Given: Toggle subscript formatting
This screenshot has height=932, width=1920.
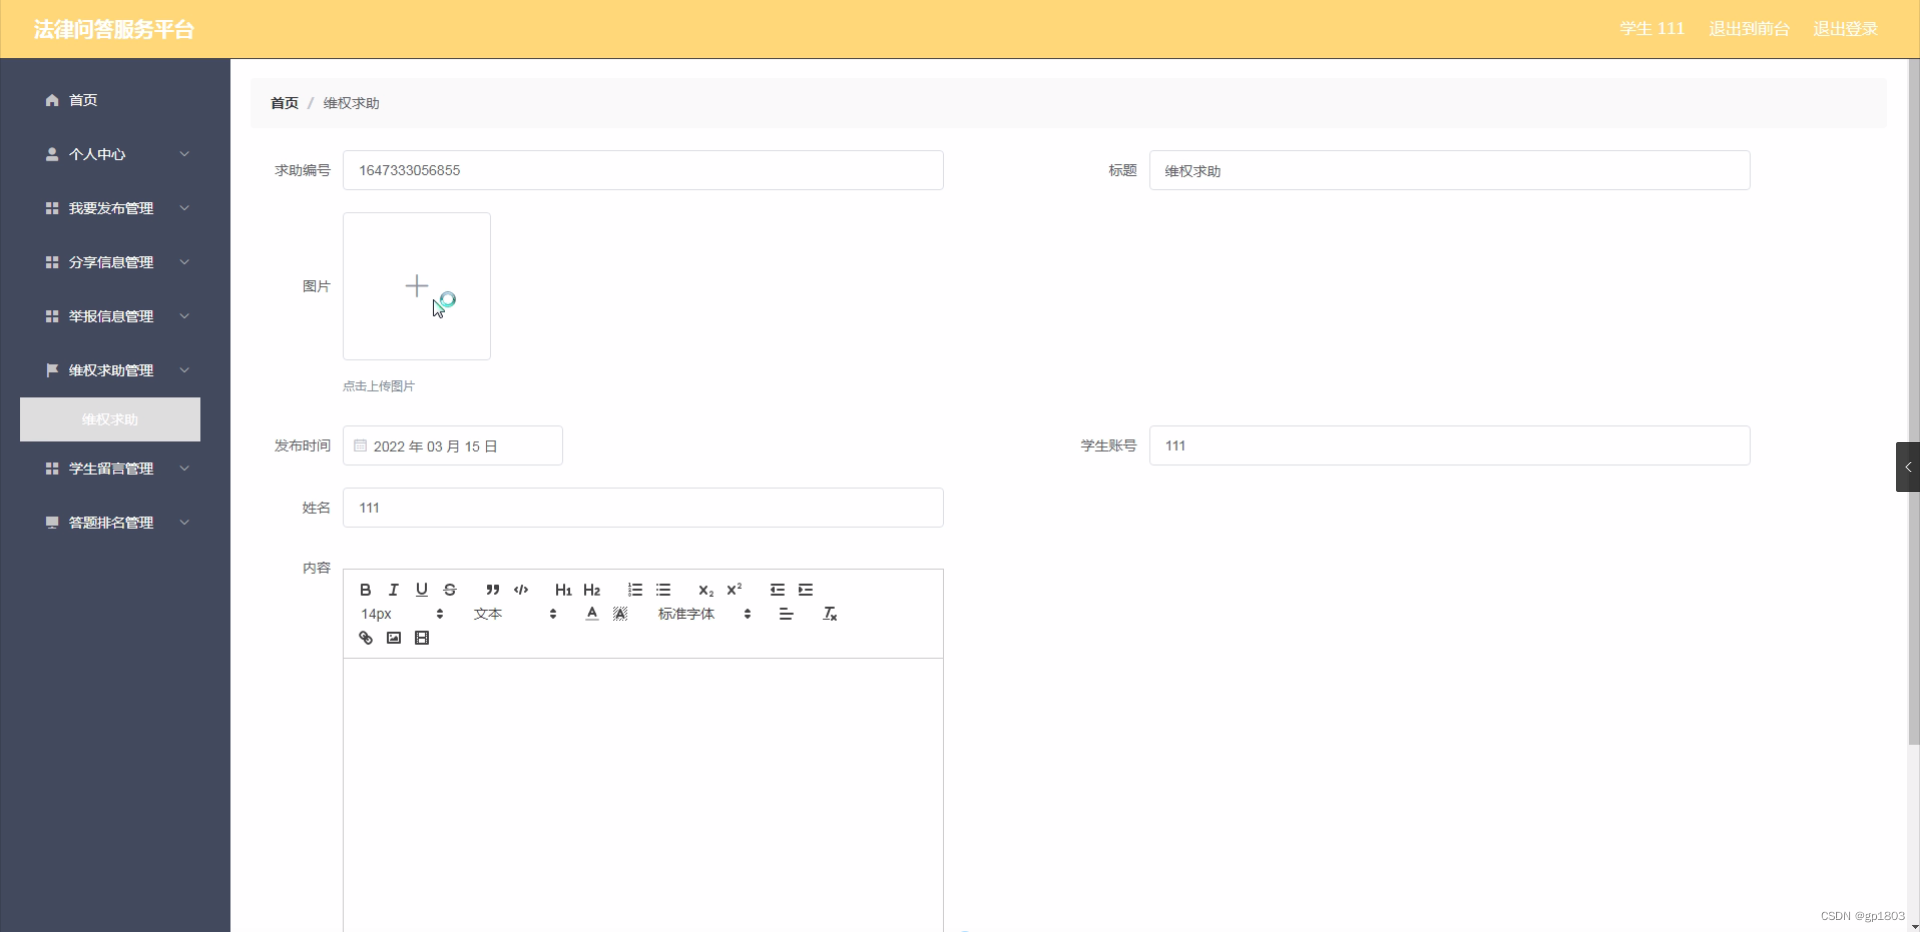Looking at the screenshot, I should click(x=705, y=589).
